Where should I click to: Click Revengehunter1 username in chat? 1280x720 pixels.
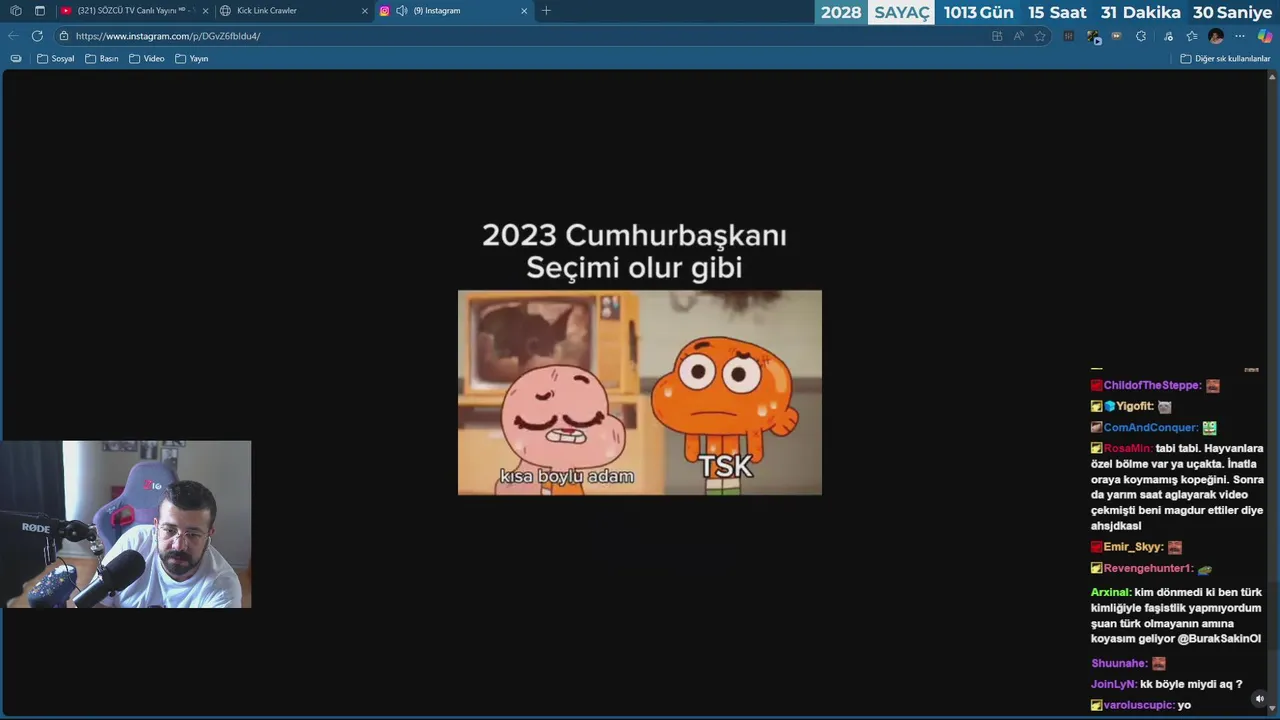(x=1149, y=568)
